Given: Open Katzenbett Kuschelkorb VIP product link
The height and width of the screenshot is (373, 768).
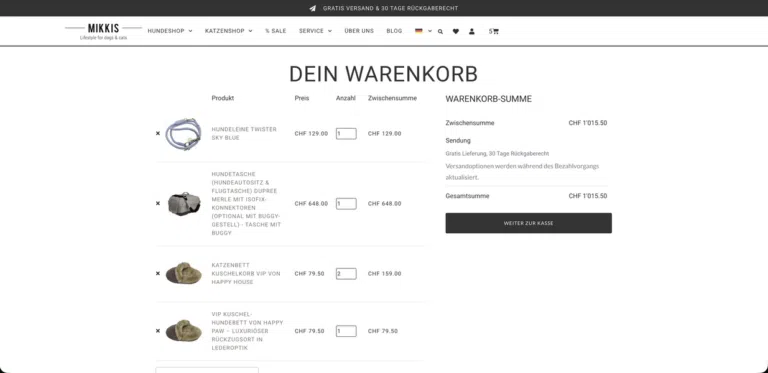Looking at the screenshot, I should (x=246, y=273).
